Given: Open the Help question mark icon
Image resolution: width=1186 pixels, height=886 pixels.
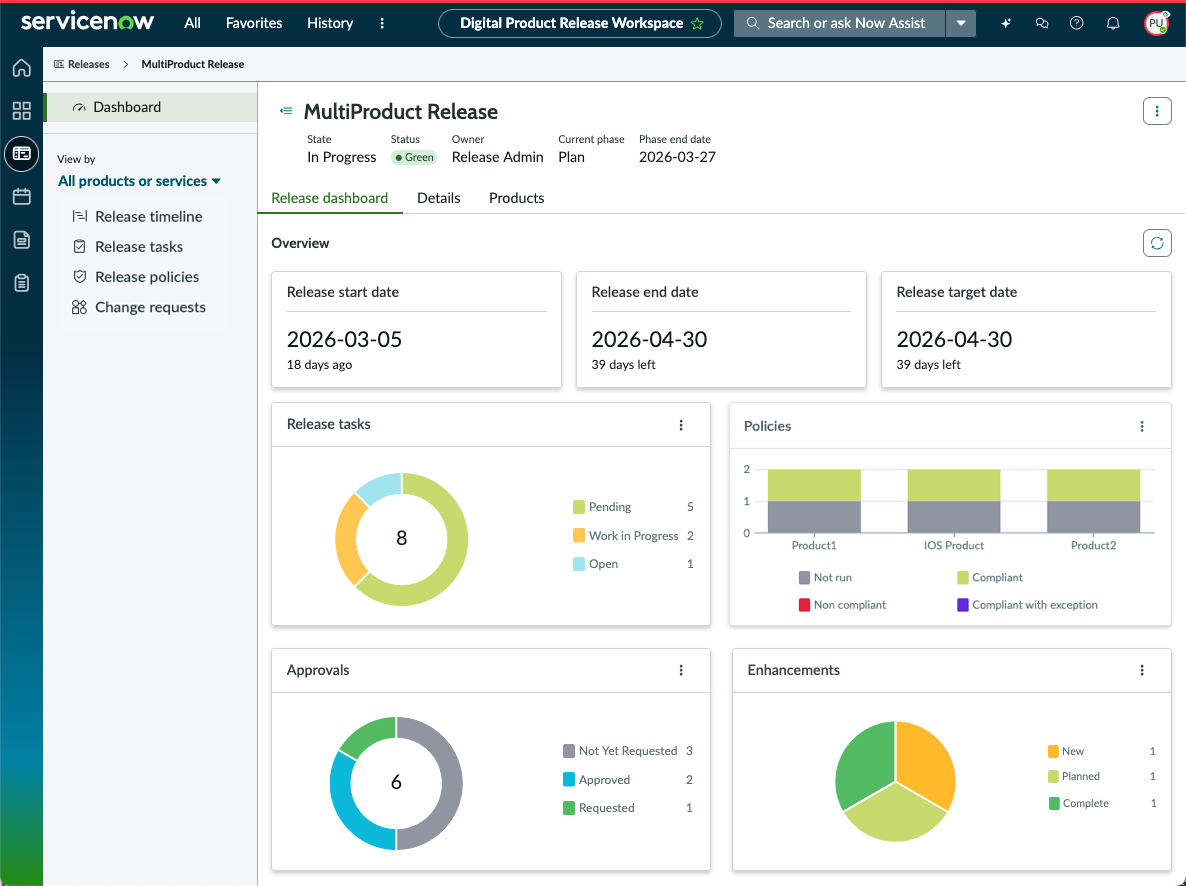Looking at the screenshot, I should (x=1076, y=23).
